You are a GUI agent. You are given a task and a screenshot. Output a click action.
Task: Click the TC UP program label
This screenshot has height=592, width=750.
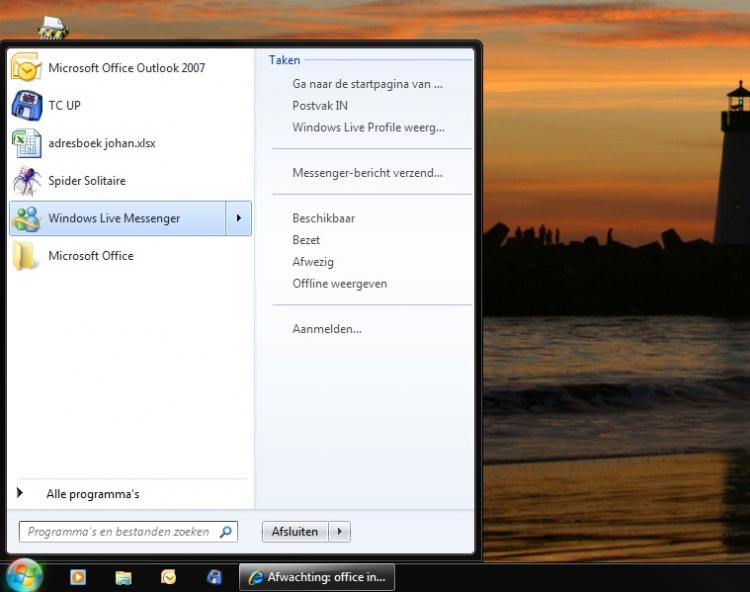coord(65,105)
